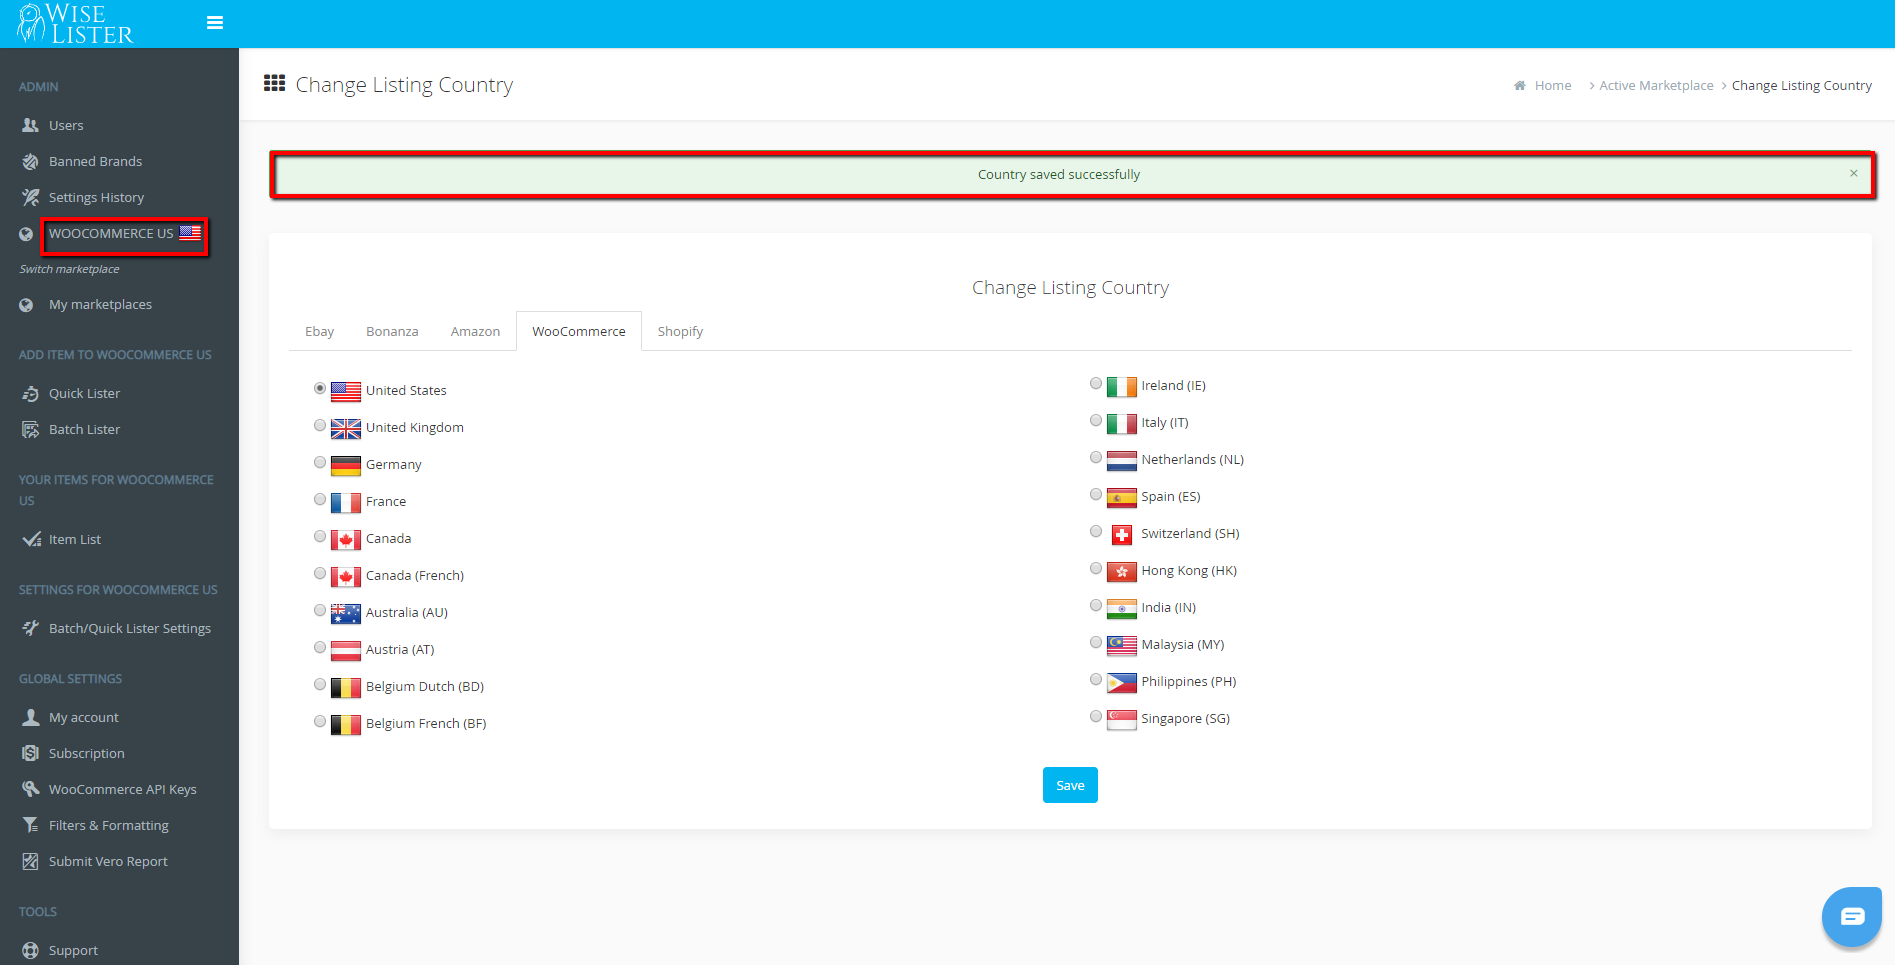Switch to the Ebay tab
Screen dimensions: 1895x965
[x=320, y=331]
